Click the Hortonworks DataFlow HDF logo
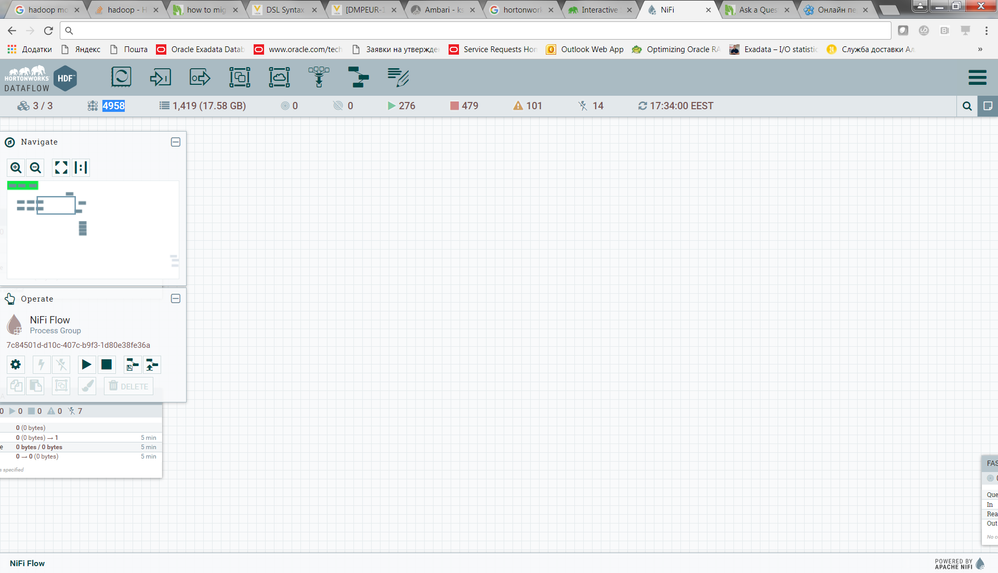This screenshot has width=998, height=573. tap(40, 78)
